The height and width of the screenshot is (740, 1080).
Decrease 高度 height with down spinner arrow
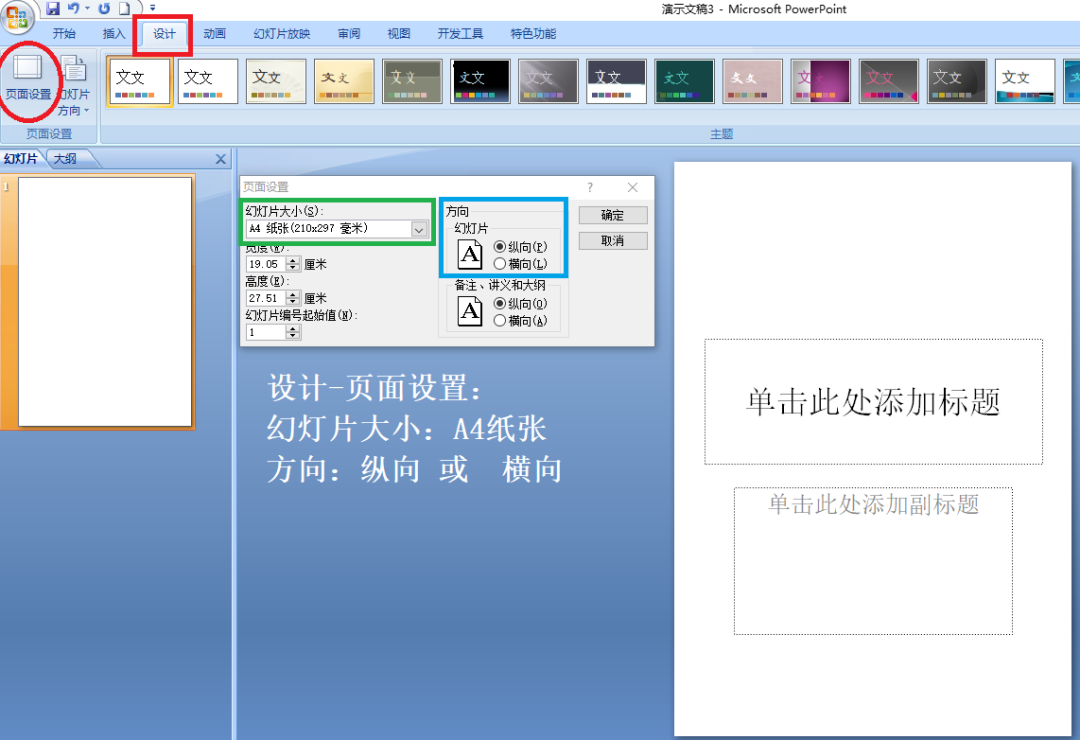293,301
